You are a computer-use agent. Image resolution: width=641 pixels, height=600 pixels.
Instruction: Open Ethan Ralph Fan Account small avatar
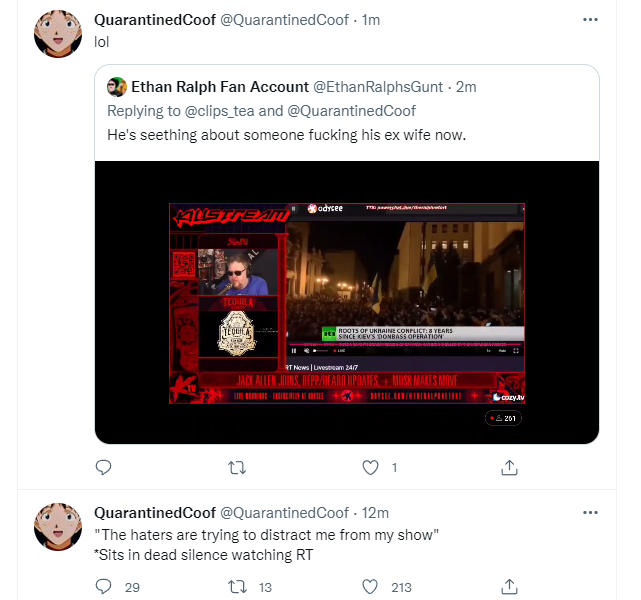click(x=117, y=87)
